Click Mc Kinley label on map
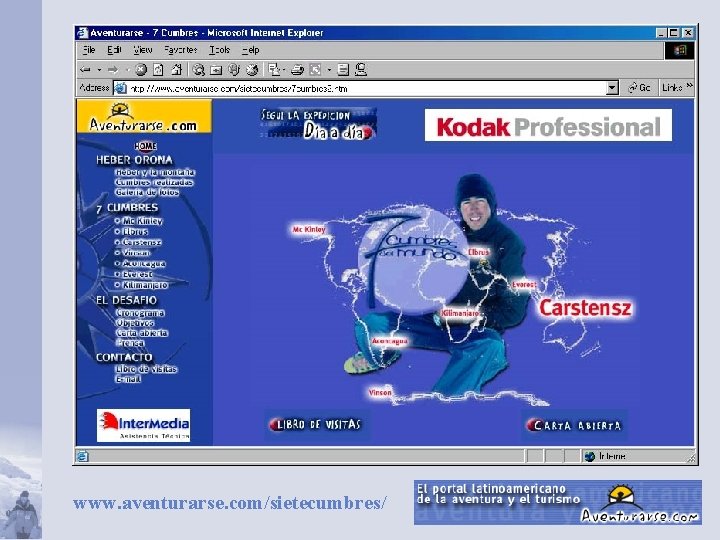This screenshot has width=720, height=540. point(309,229)
